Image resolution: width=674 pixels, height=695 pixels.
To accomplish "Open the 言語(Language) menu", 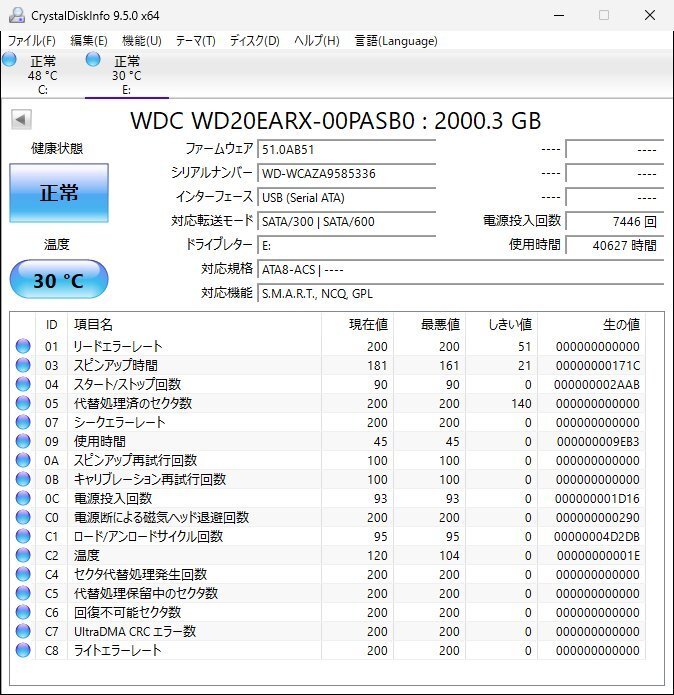I will pos(396,41).
